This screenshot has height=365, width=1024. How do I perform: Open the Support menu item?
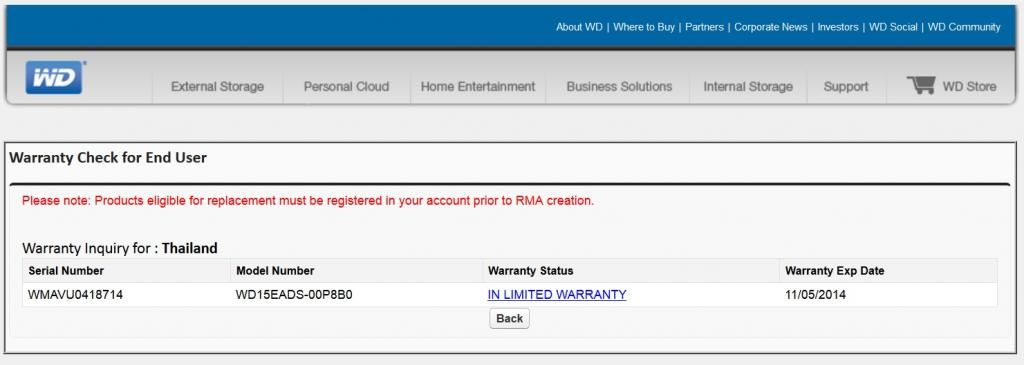pos(846,86)
